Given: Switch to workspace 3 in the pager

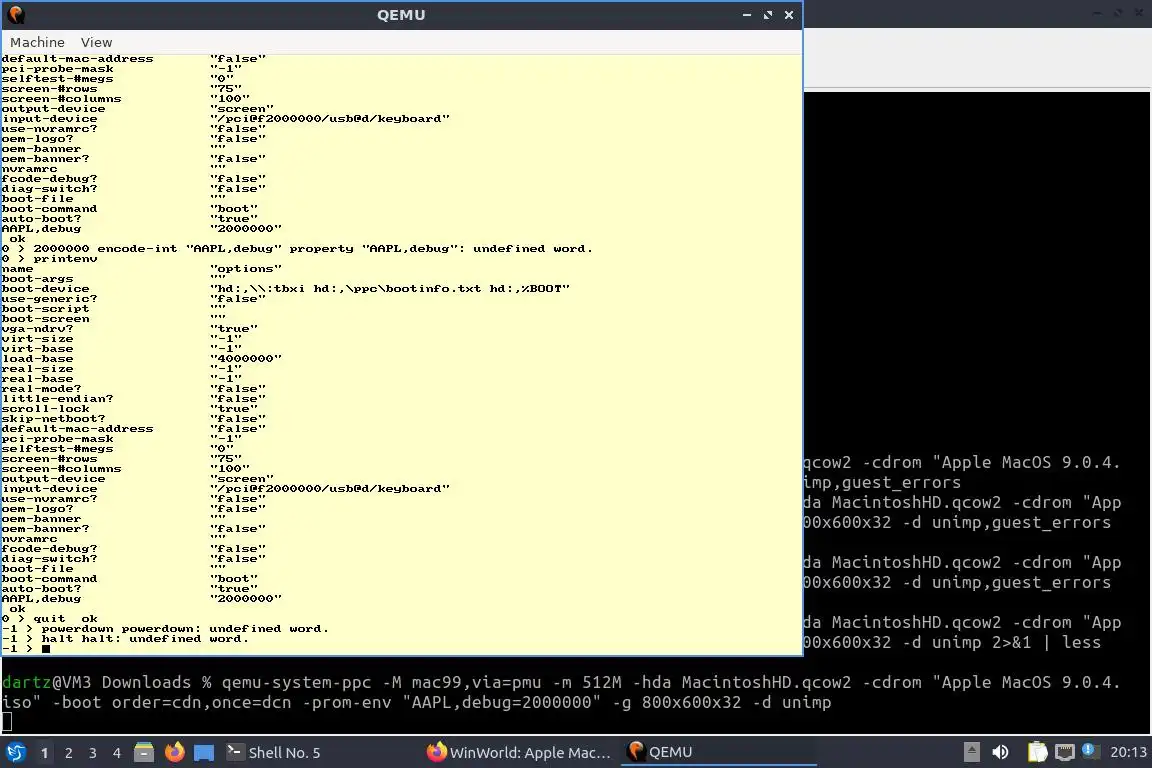Looking at the screenshot, I should pos(93,753).
